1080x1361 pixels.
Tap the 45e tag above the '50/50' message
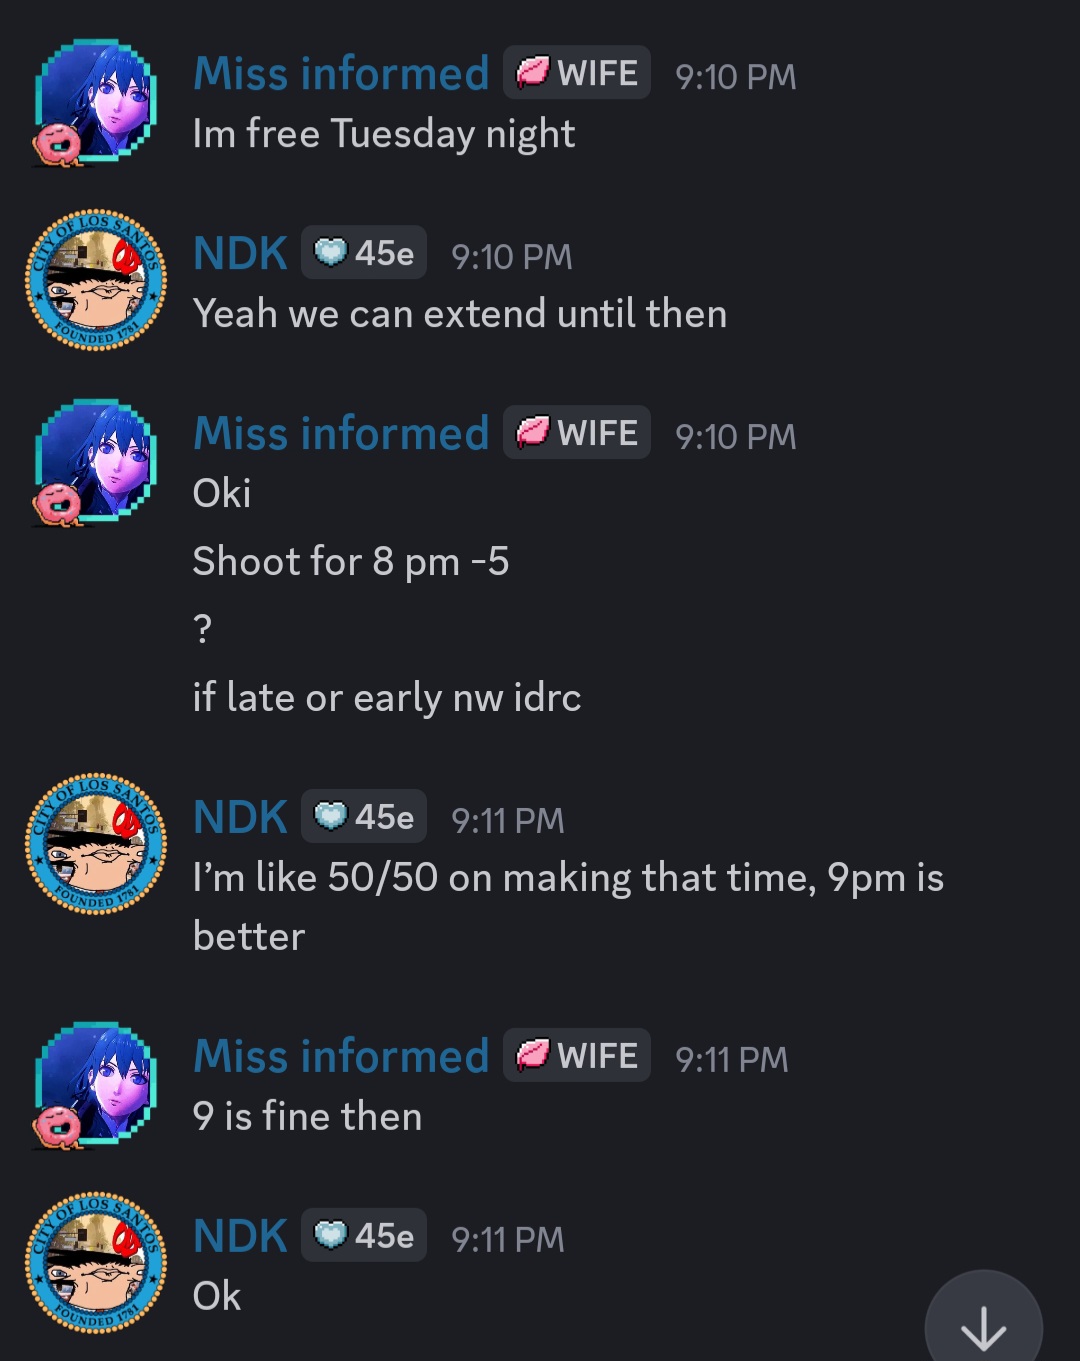coord(364,816)
